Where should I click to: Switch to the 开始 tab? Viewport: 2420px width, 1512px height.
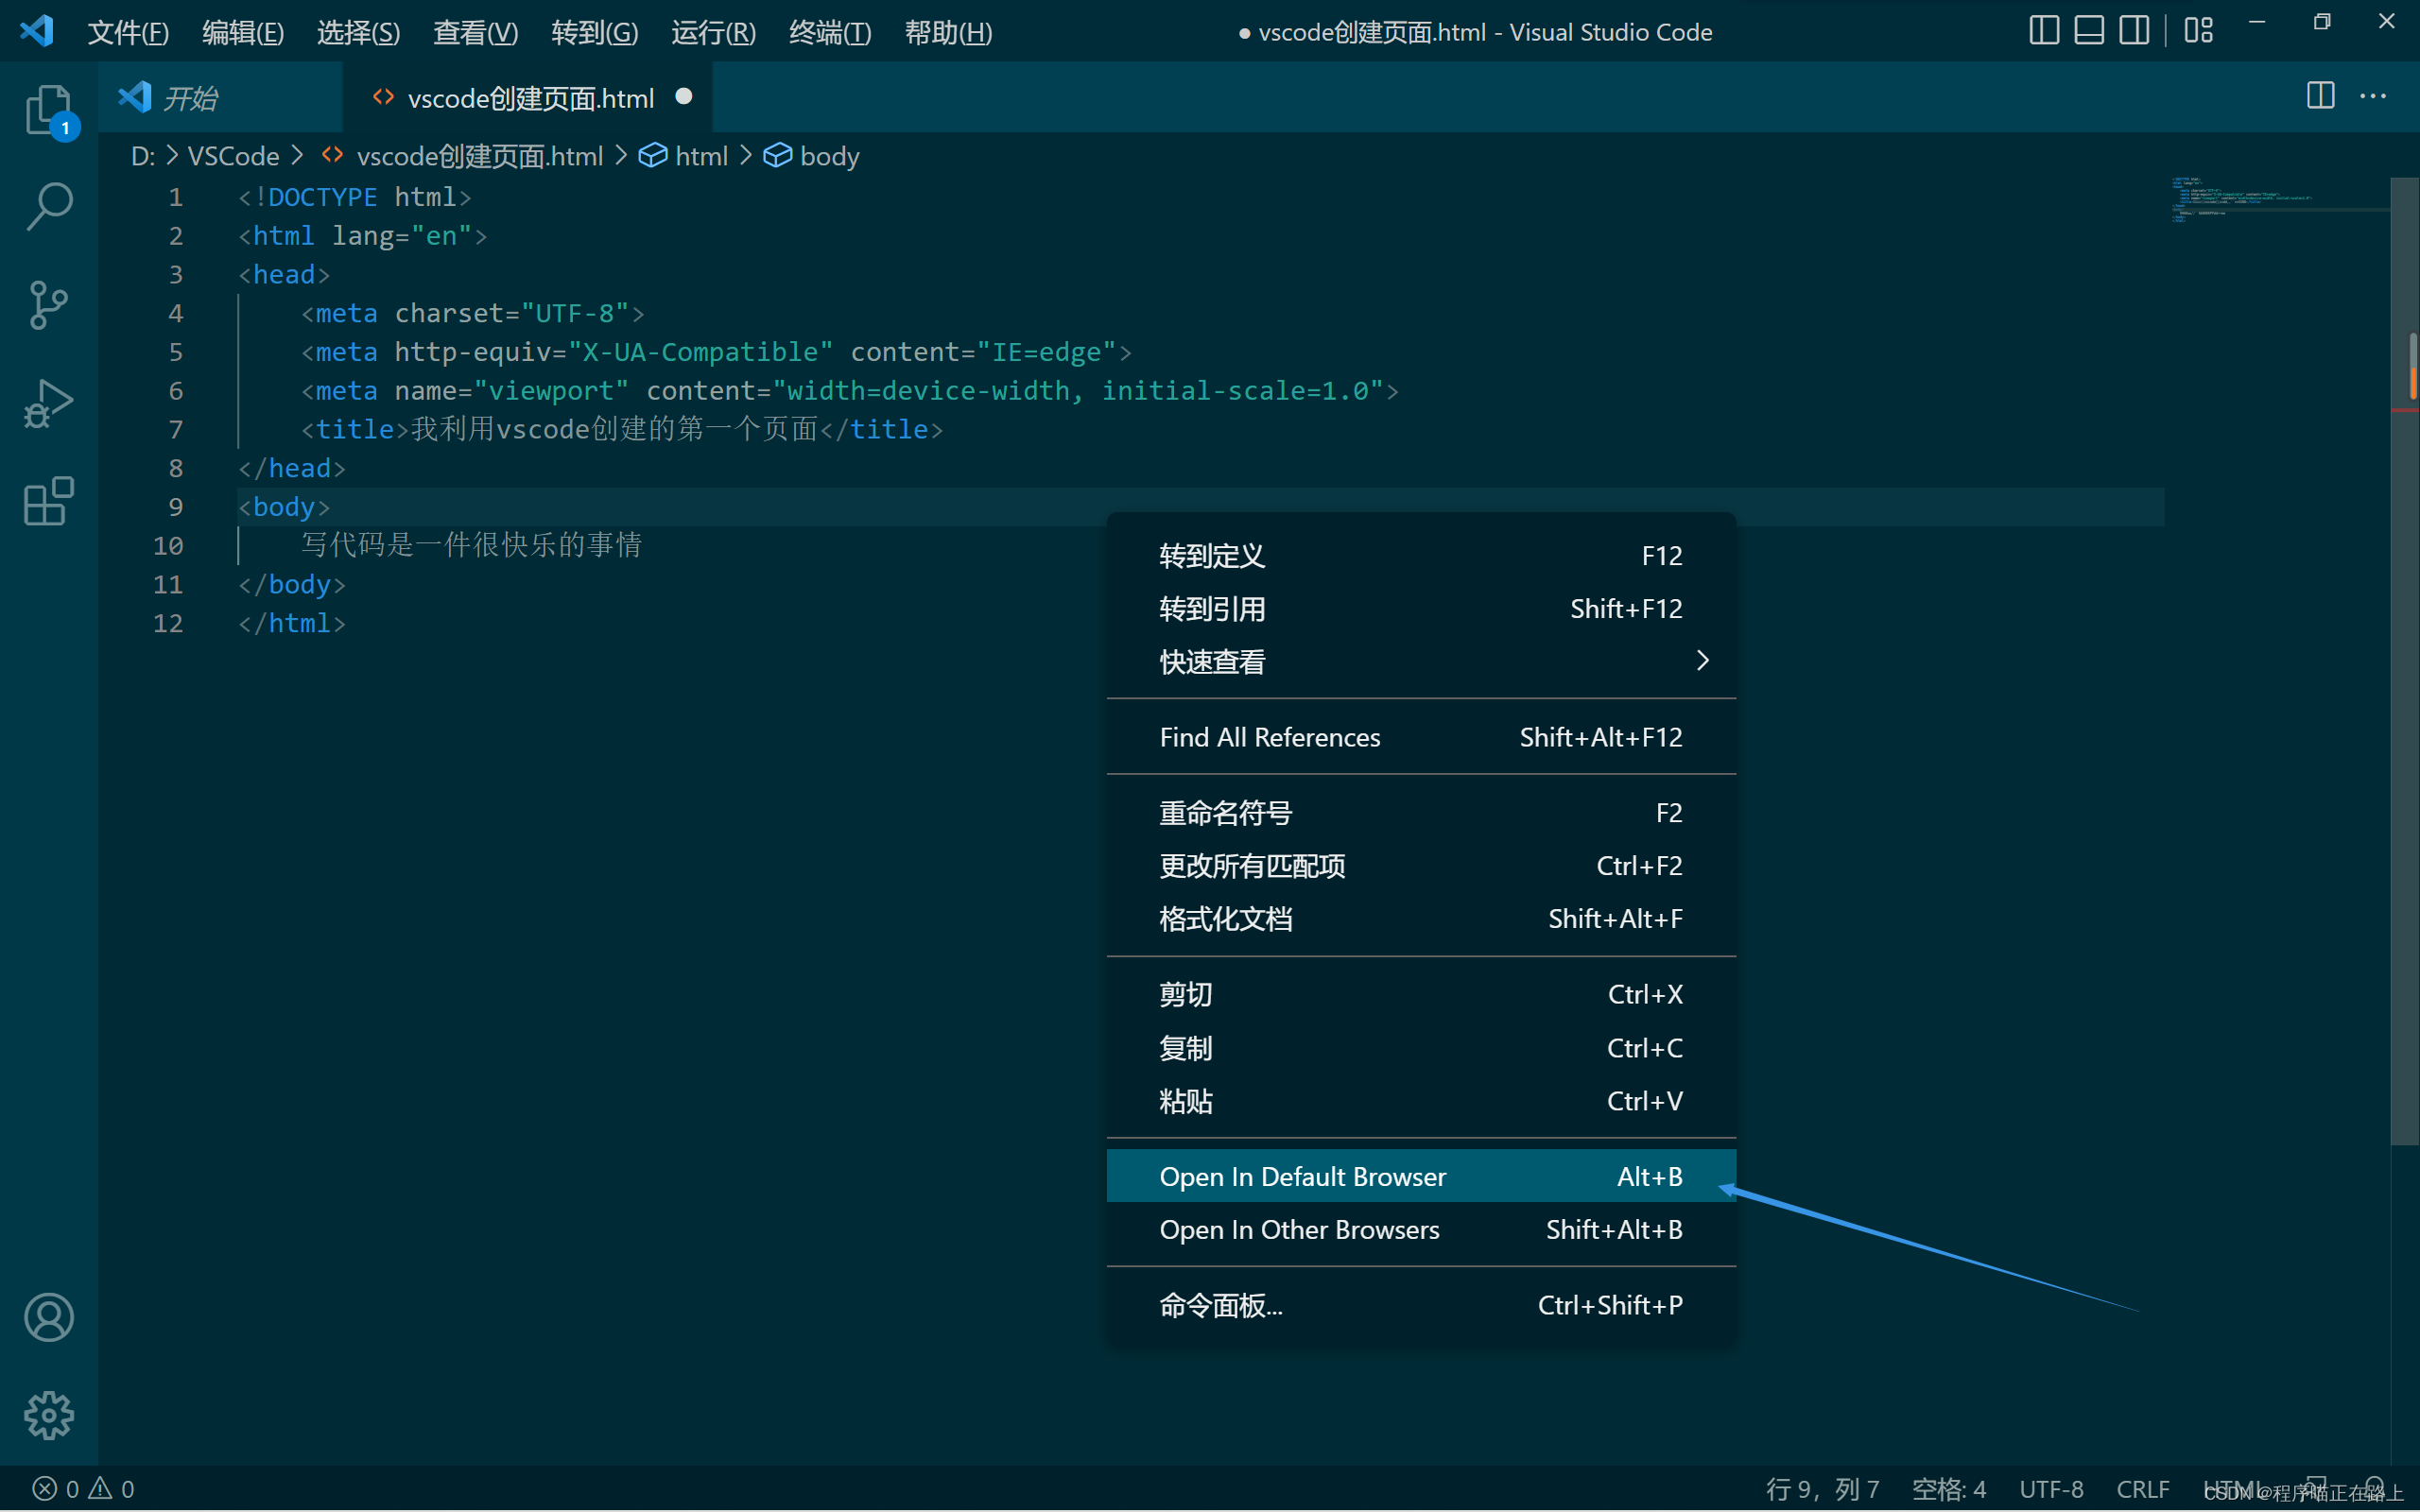point(220,97)
